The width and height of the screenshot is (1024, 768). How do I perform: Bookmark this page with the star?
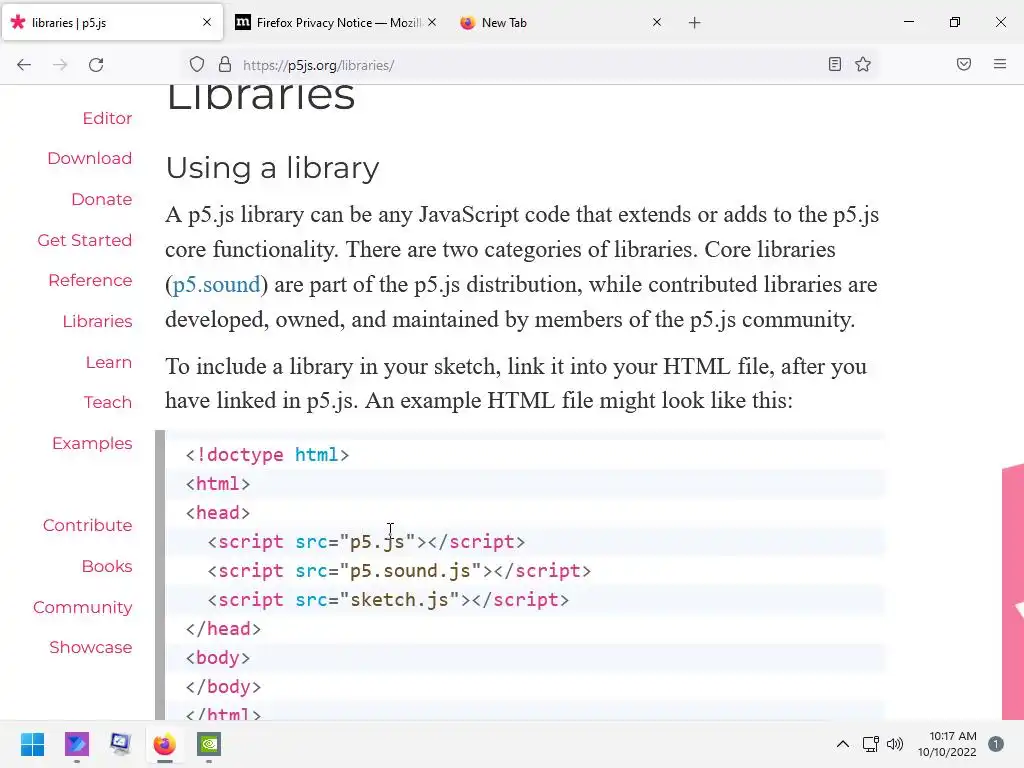863,65
